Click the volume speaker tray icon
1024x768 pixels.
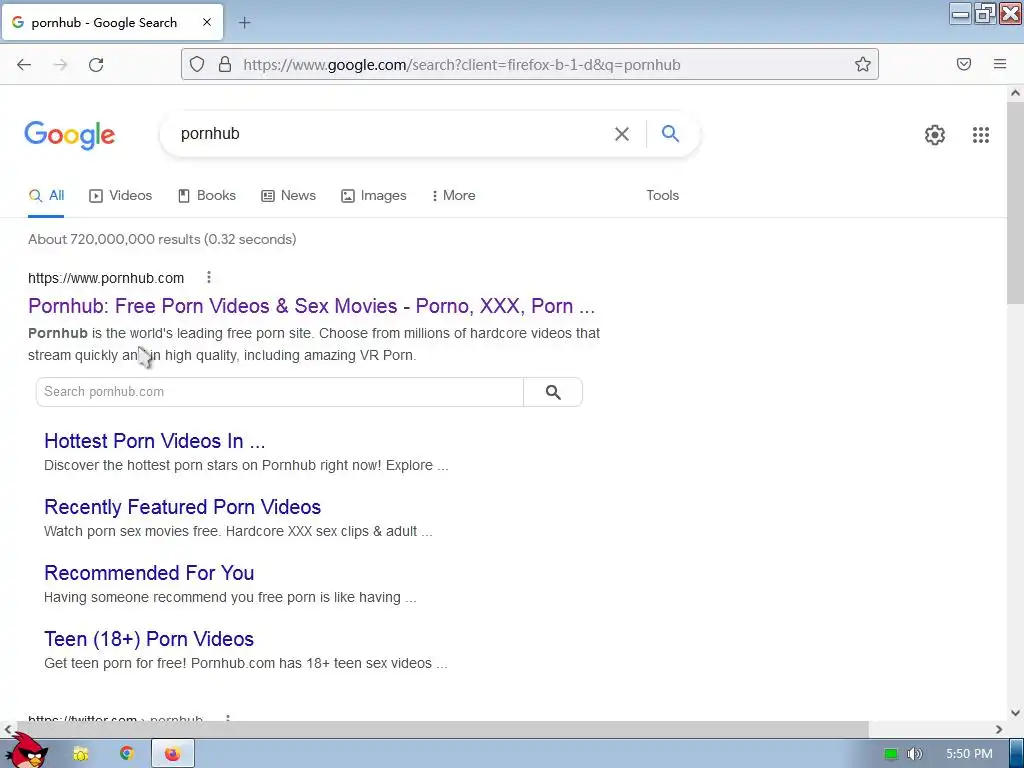coord(914,754)
